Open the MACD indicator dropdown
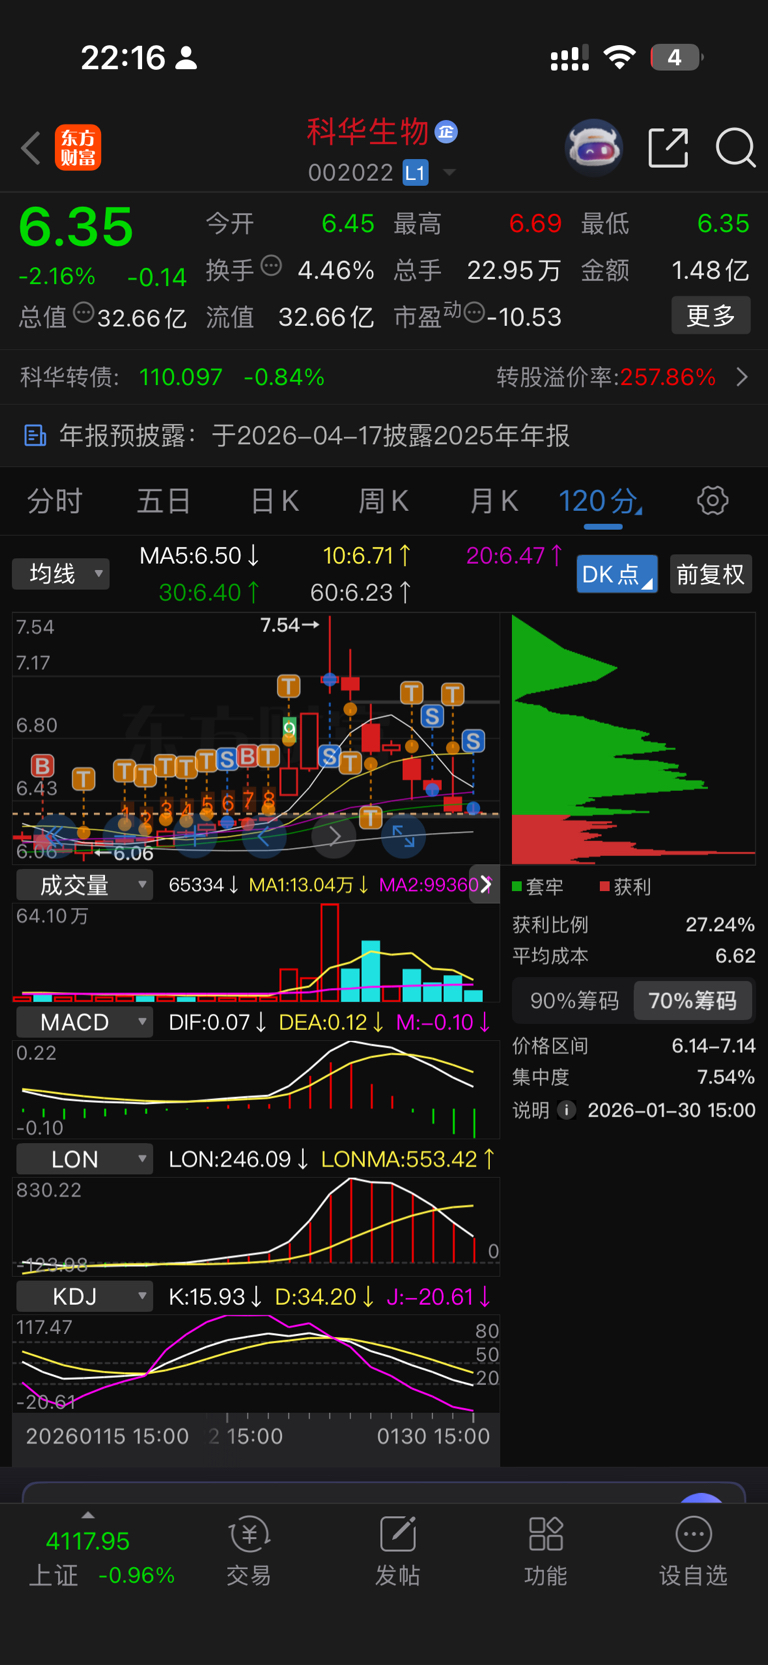The height and width of the screenshot is (1665, 769). [x=84, y=1022]
